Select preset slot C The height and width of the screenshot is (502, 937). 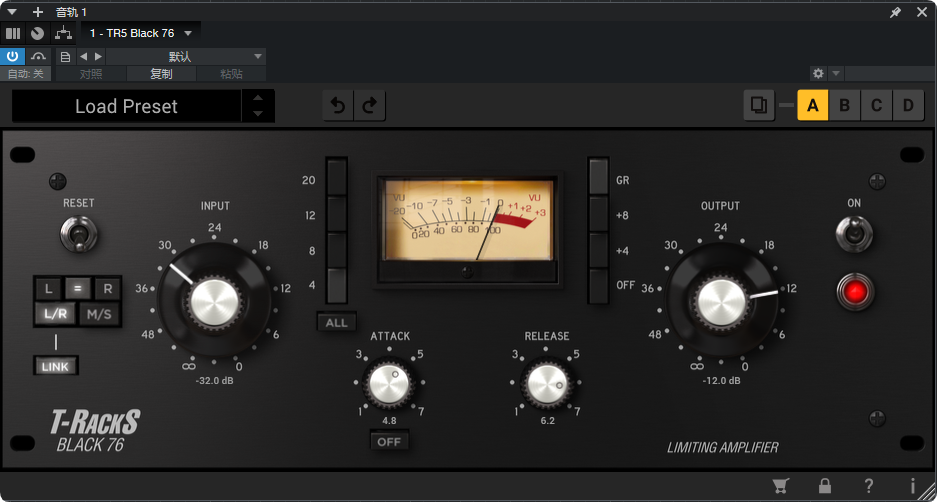point(876,106)
